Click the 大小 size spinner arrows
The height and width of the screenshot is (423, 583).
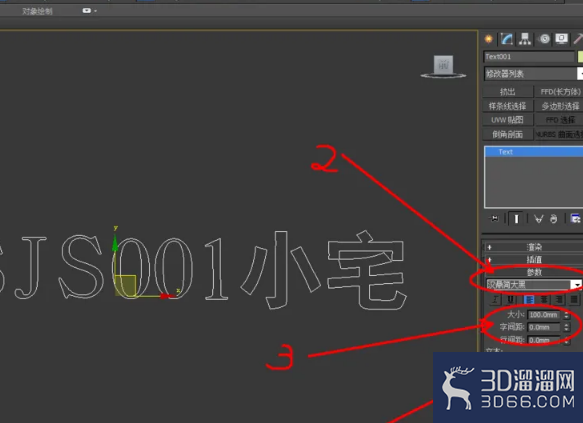coord(566,315)
